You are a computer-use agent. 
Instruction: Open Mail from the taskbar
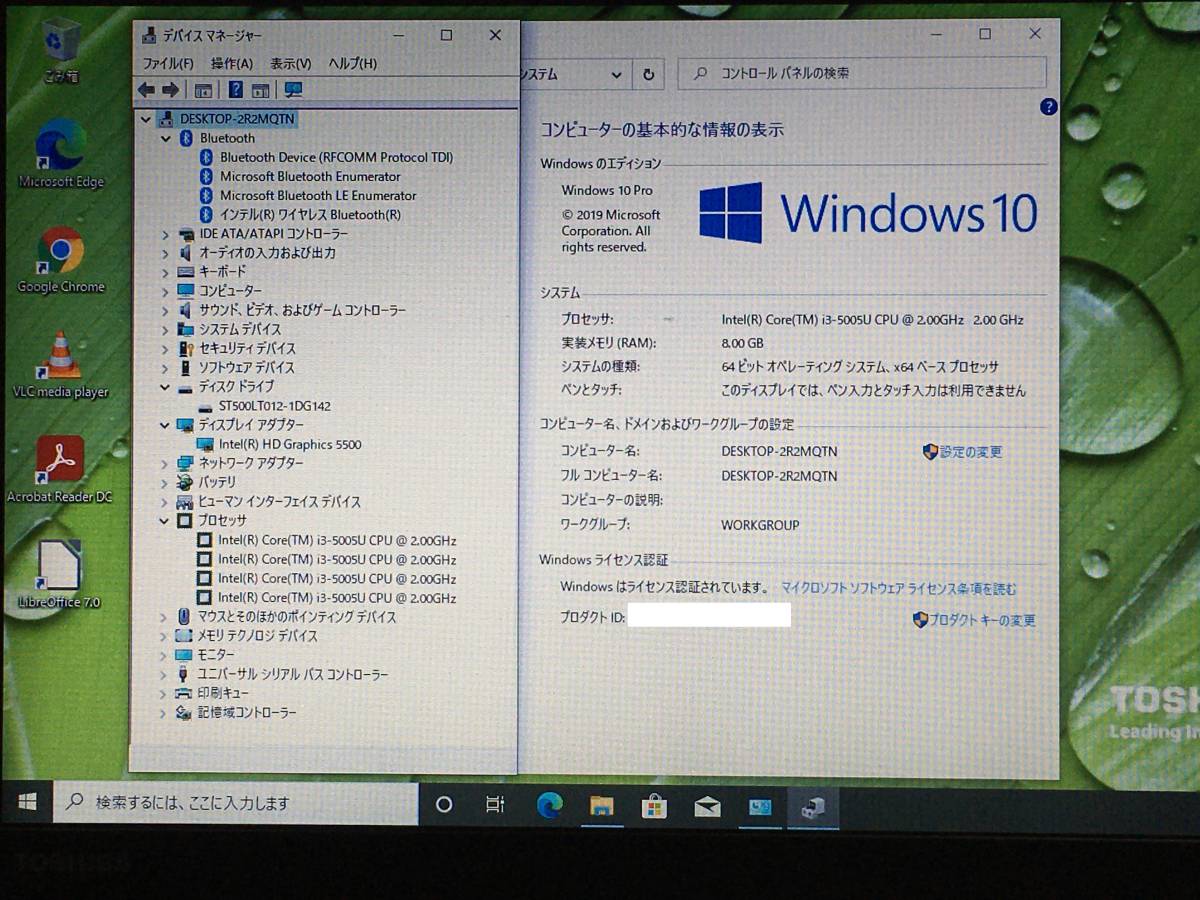[x=707, y=806]
